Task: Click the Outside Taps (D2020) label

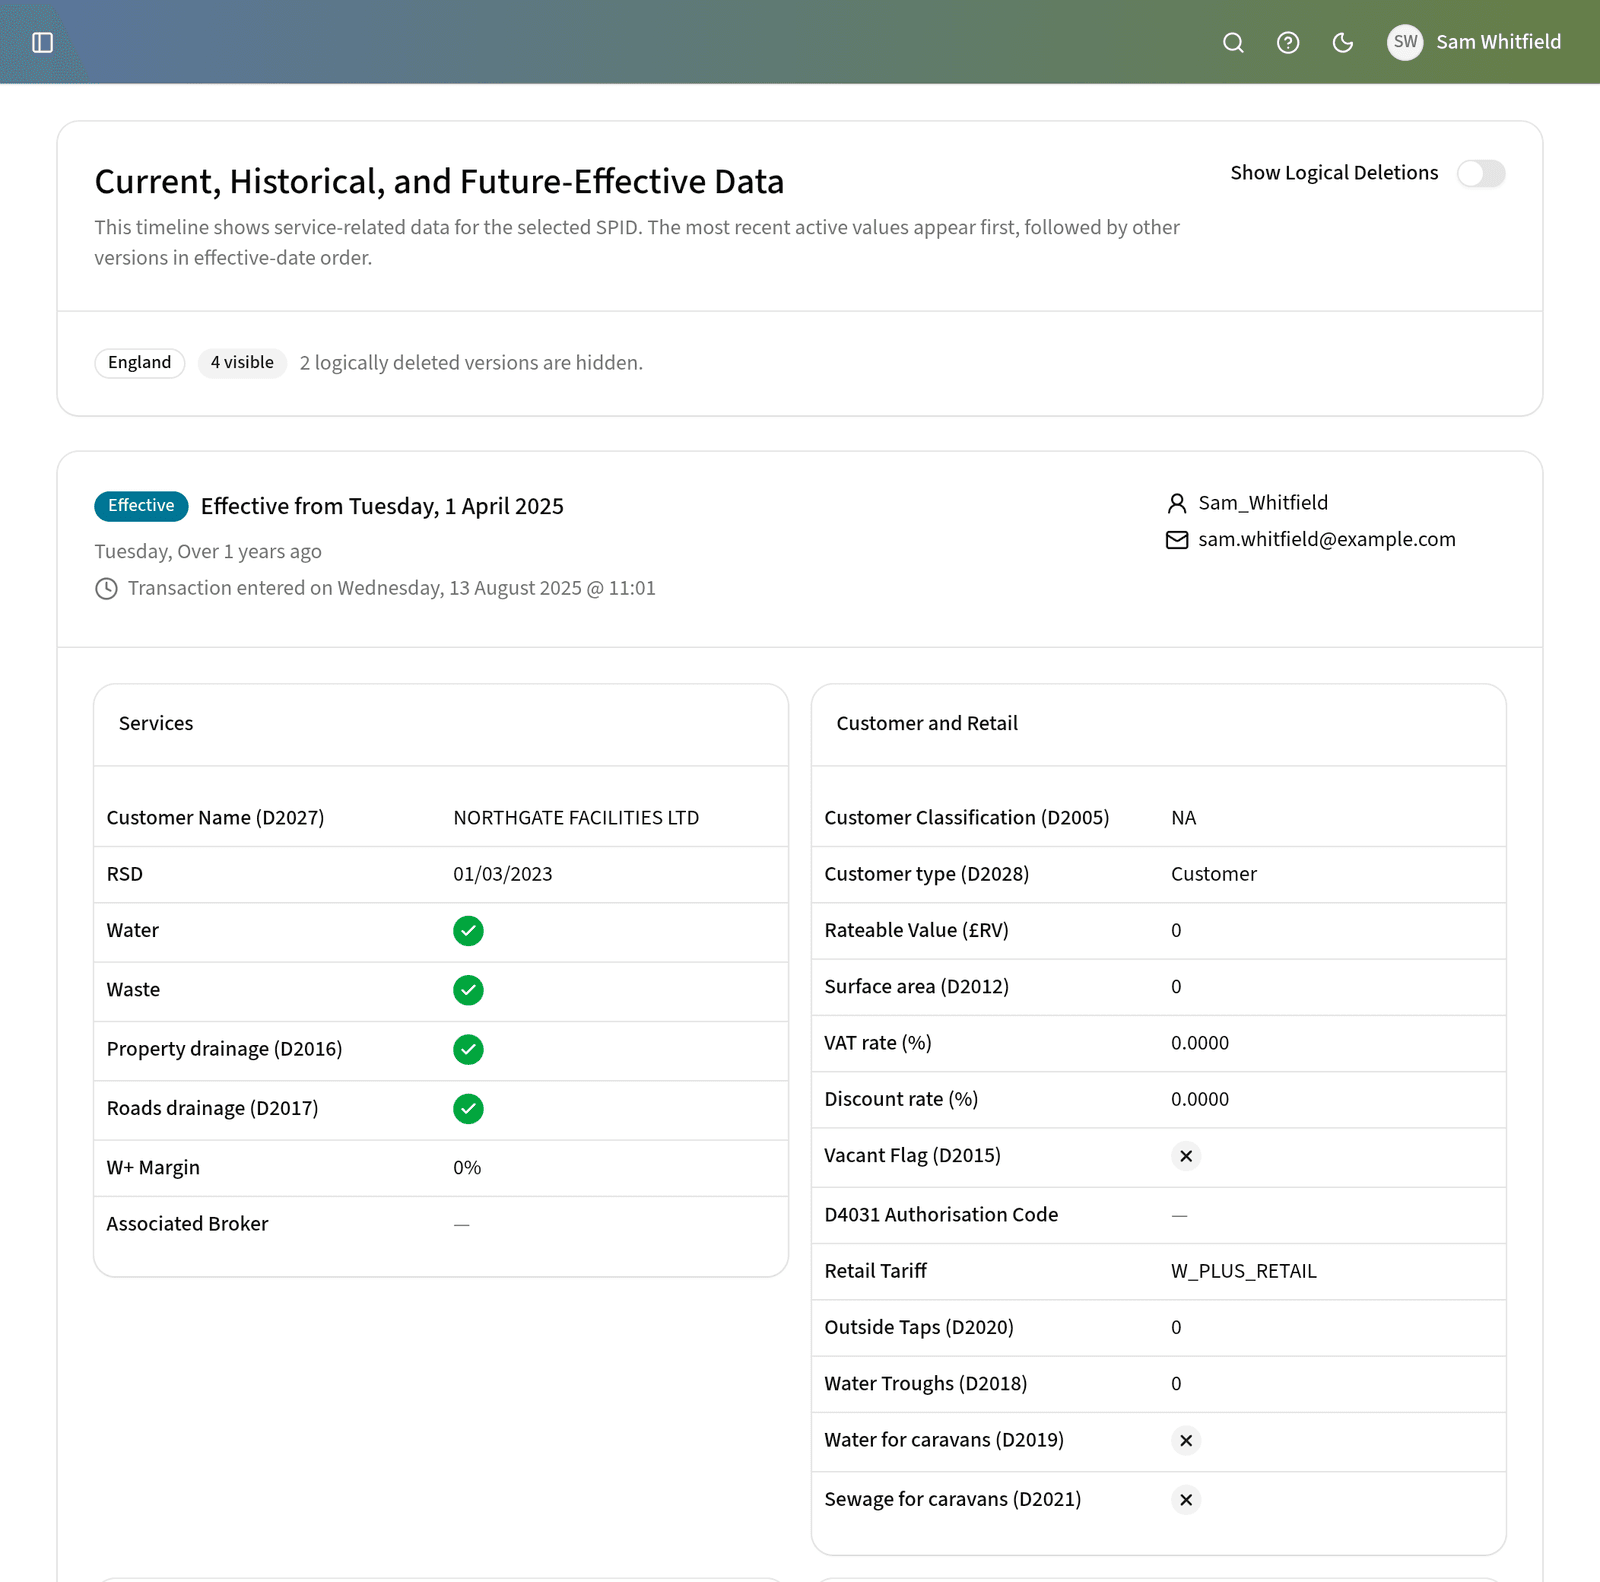Action: [x=919, y=1328]
